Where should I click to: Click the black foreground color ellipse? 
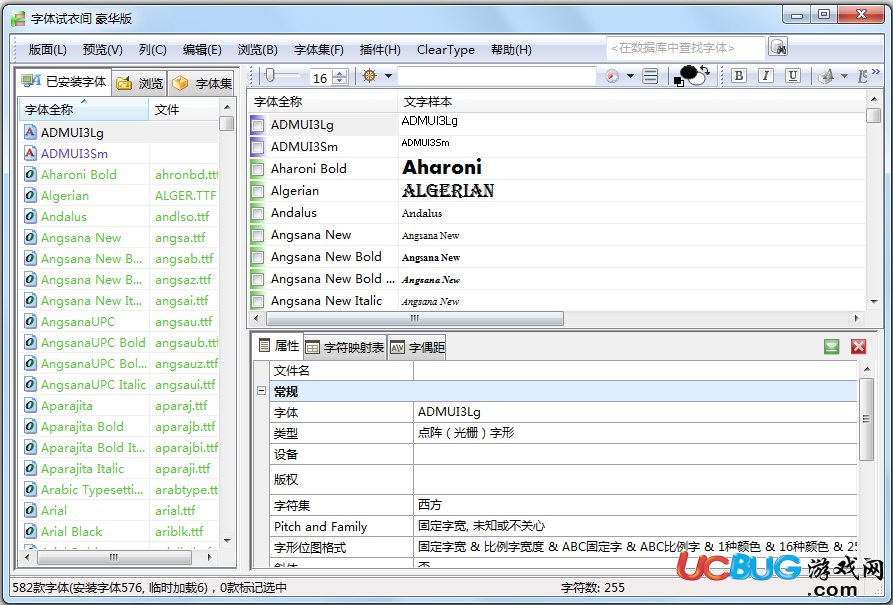pos(689,72)
